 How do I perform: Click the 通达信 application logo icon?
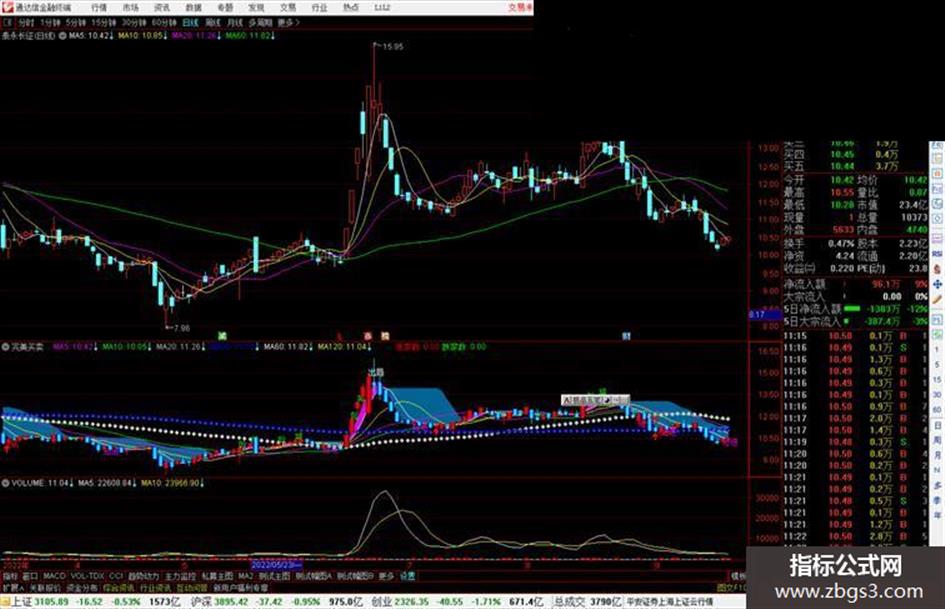coord(7,7)
